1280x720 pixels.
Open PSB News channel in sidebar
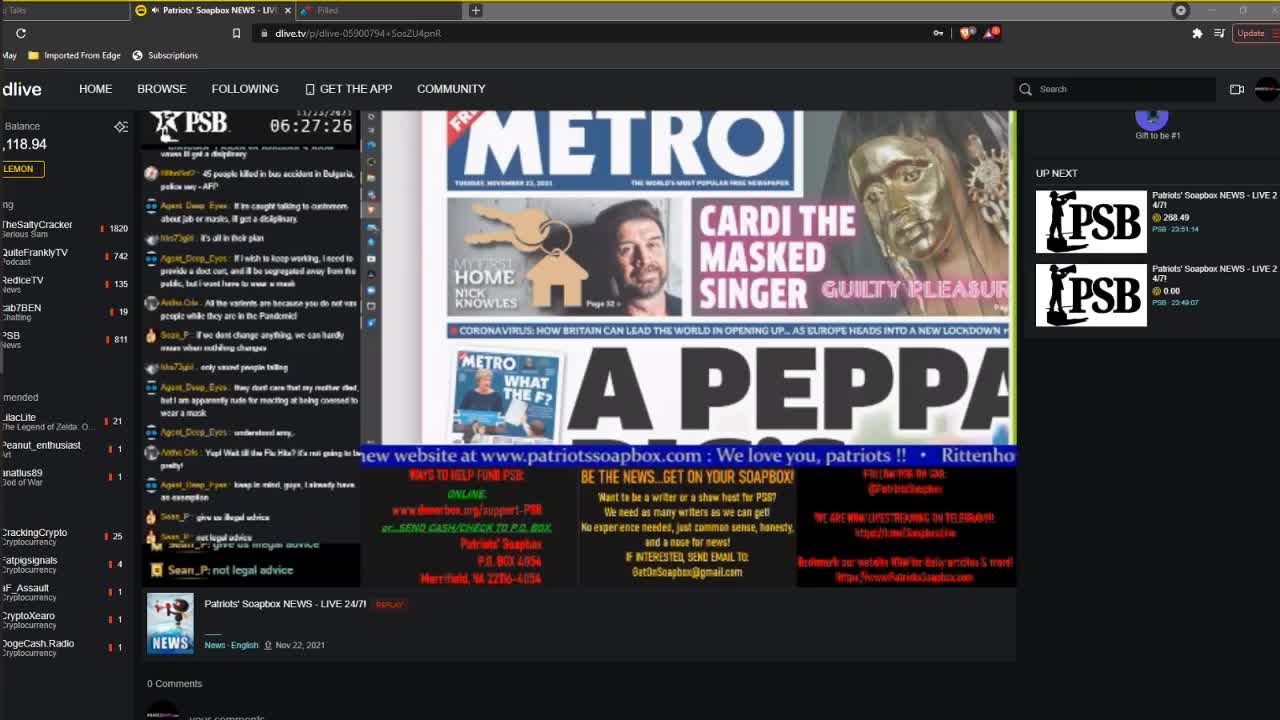click(x=65, y=340)
